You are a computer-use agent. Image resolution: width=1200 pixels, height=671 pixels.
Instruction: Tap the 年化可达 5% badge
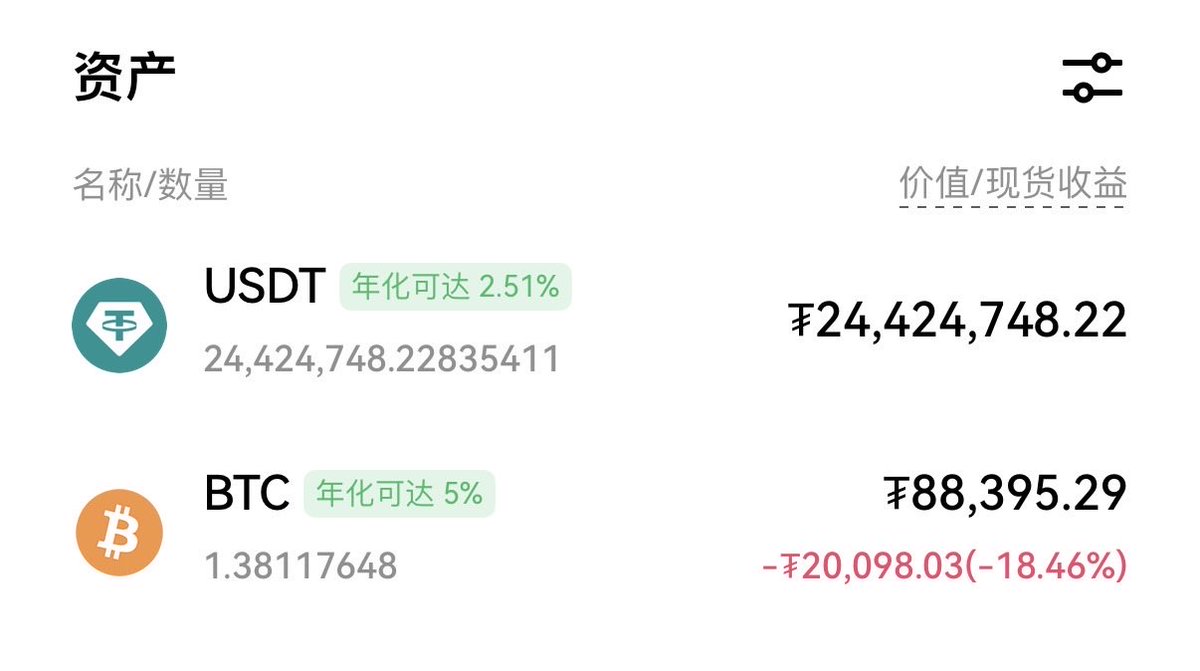[399, 493]
